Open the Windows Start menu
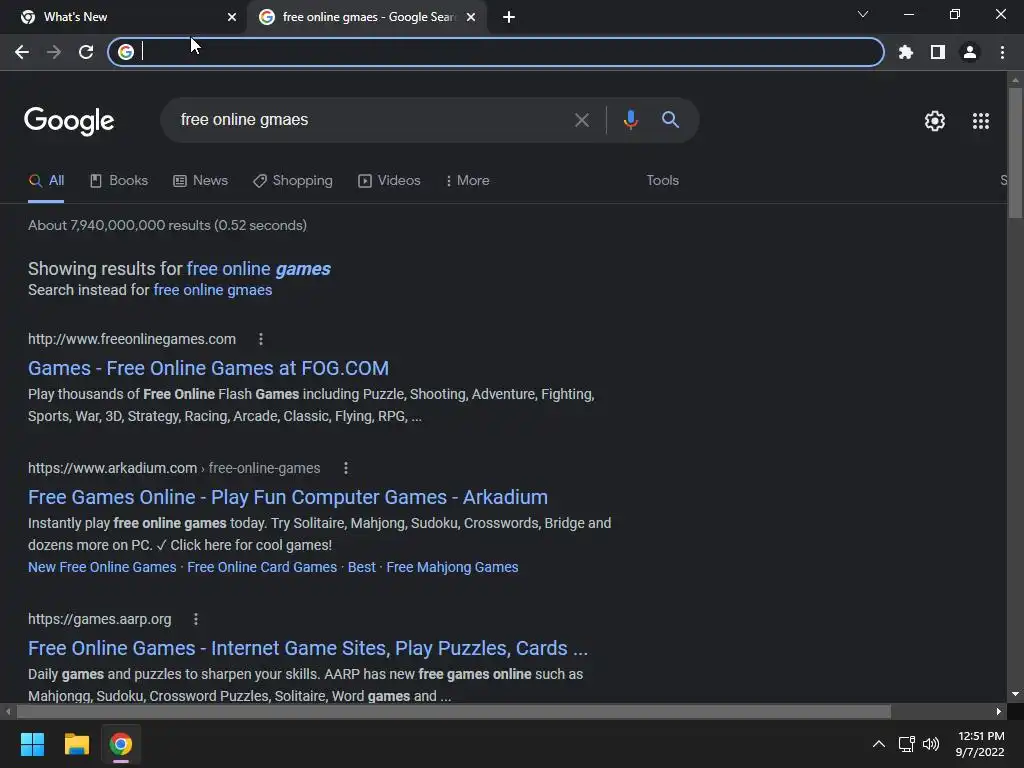 pyautogui.click(x=32, y=744)
